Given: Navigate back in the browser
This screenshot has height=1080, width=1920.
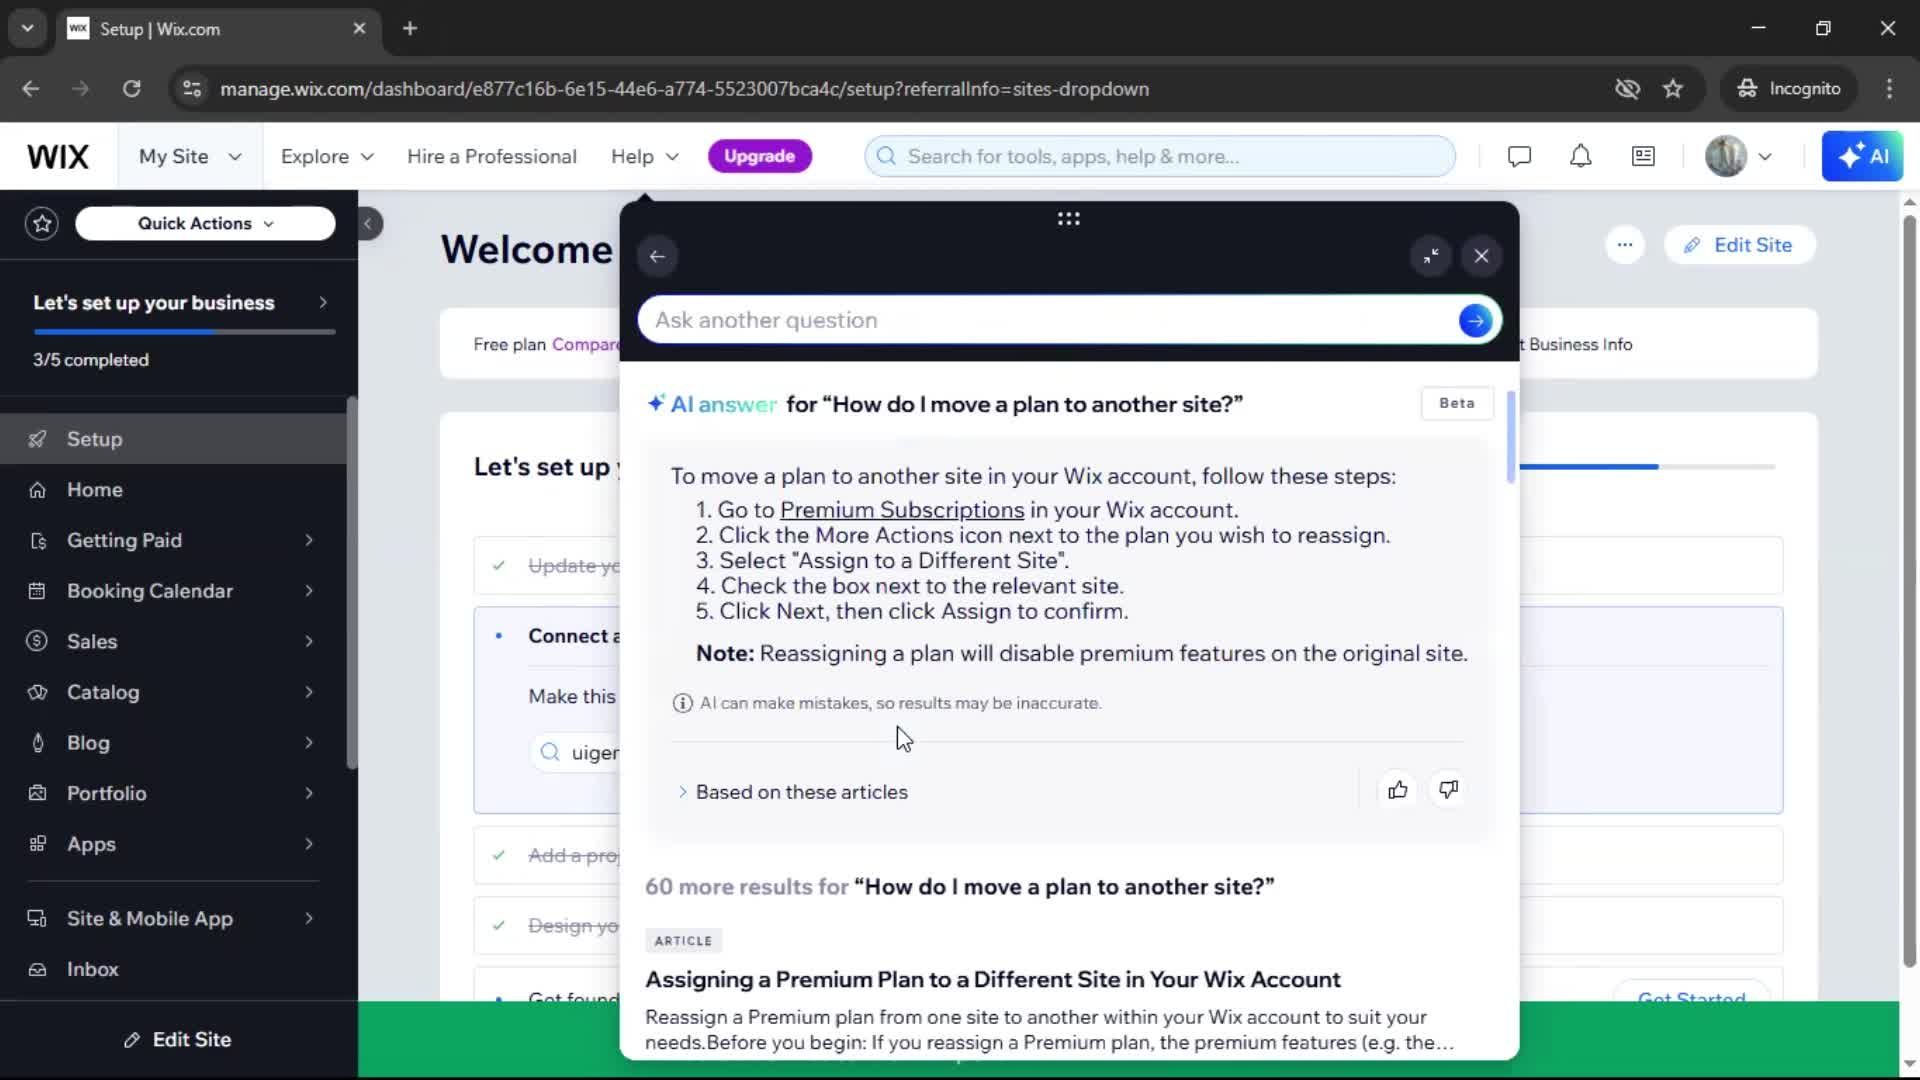Looking at the screenshot, I should [x=31, y=89].
